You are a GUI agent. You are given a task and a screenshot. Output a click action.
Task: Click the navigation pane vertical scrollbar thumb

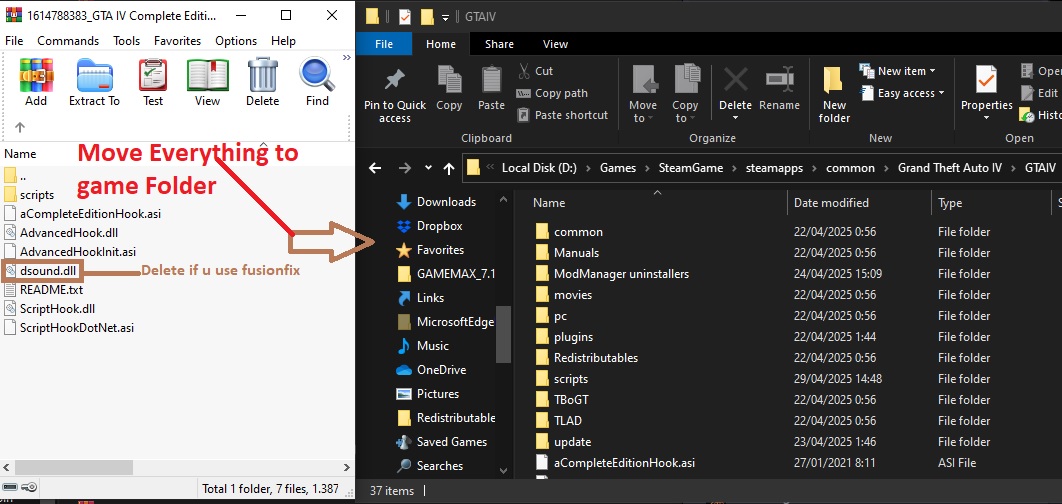coord(503,335)
